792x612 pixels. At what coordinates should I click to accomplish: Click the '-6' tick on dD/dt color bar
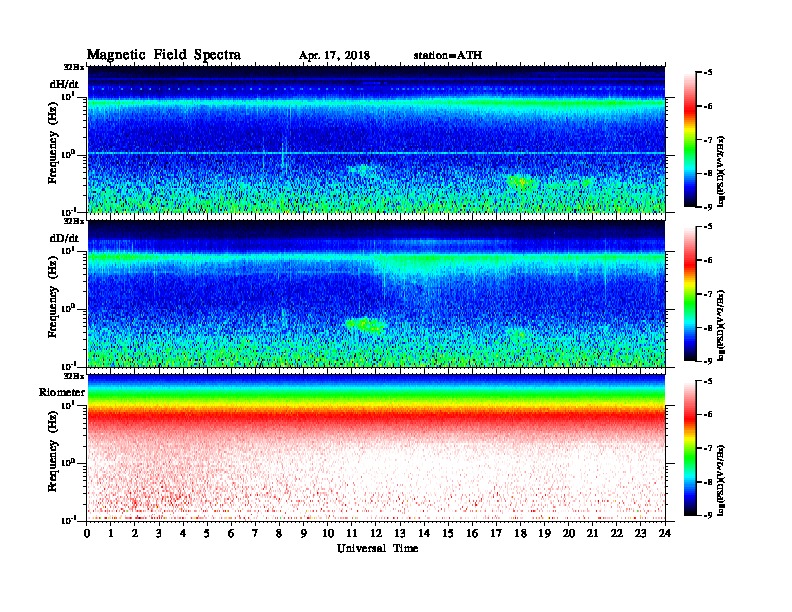point(709,261)
